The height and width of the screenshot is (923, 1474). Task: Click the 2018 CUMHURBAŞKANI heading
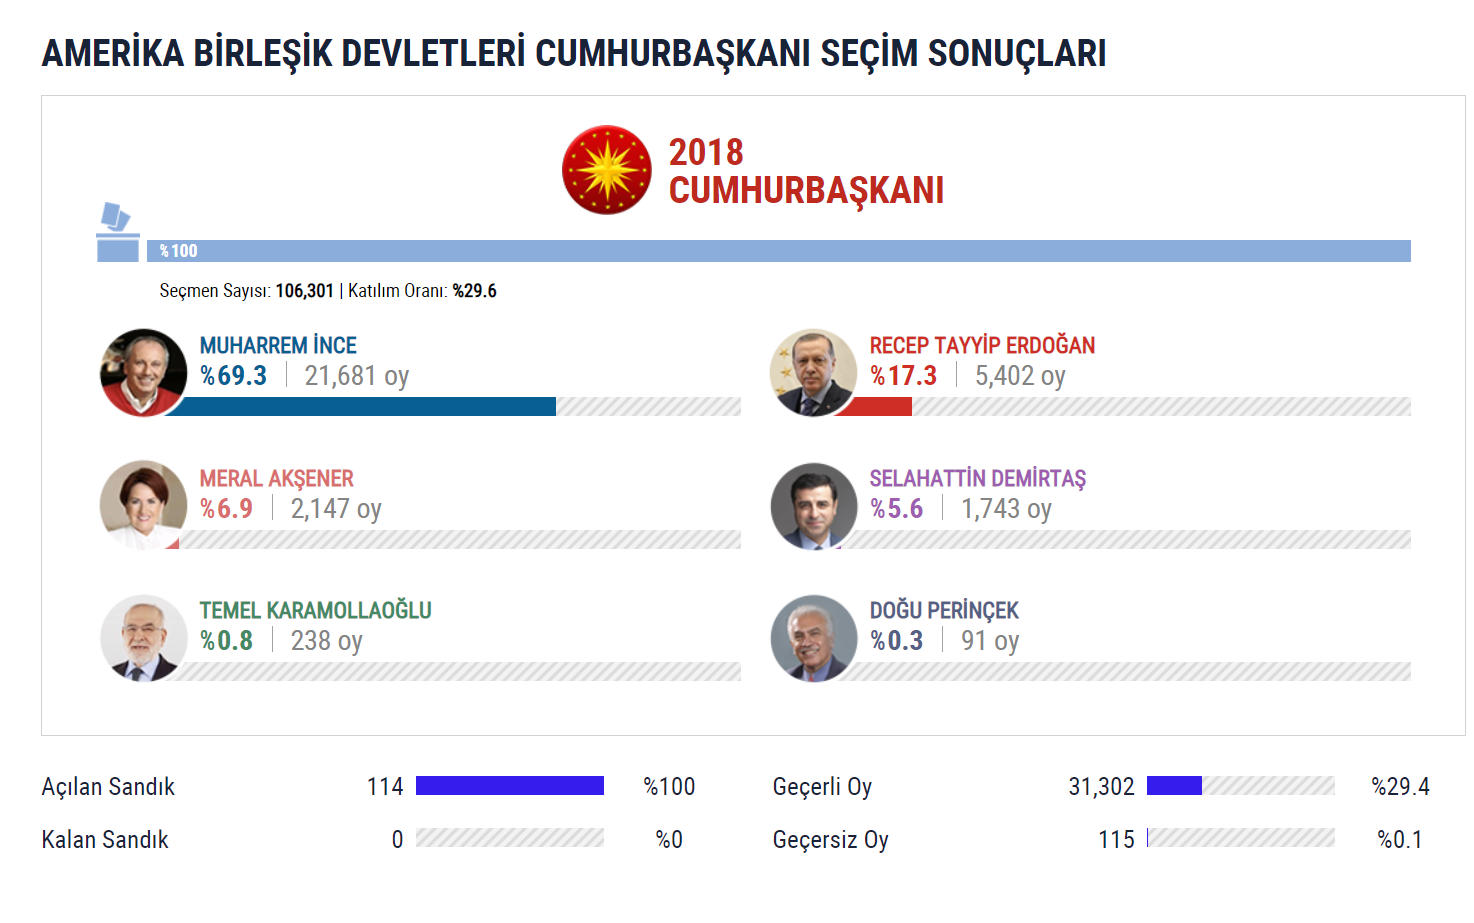(x=805, y=171)
